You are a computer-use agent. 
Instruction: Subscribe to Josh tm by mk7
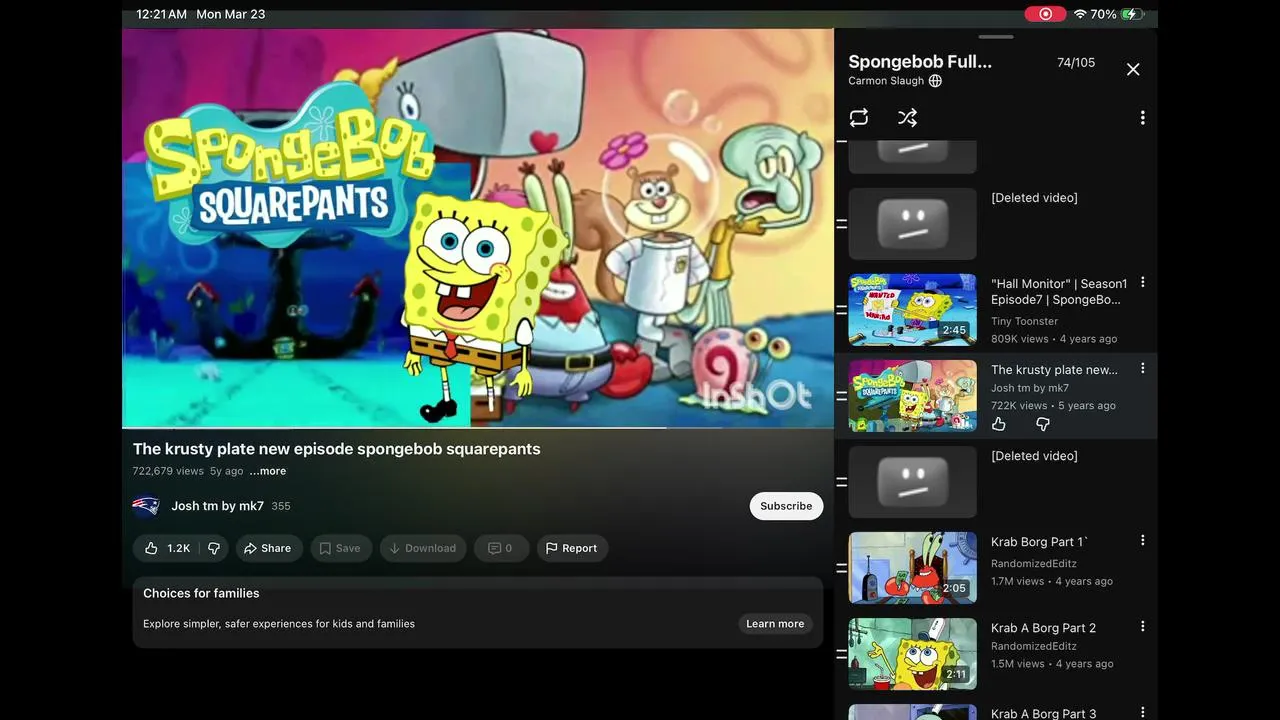point(786,506)
